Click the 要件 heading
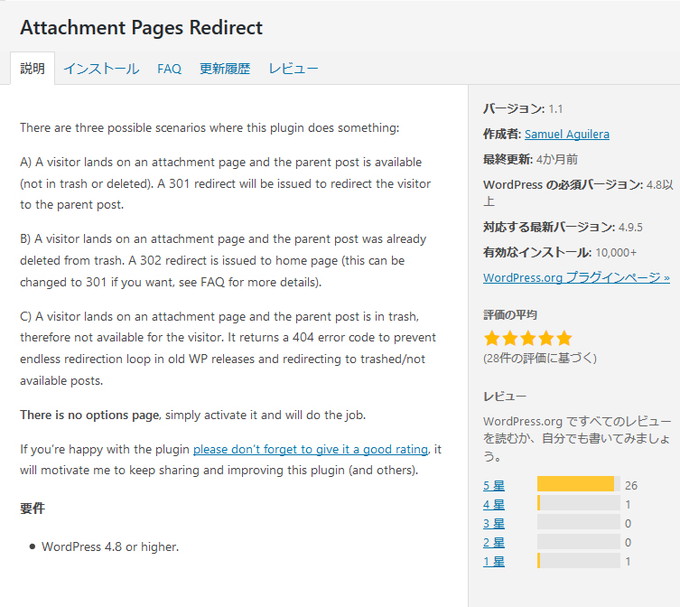The width and height of the screenshot is (680, 607). (32, 508)
